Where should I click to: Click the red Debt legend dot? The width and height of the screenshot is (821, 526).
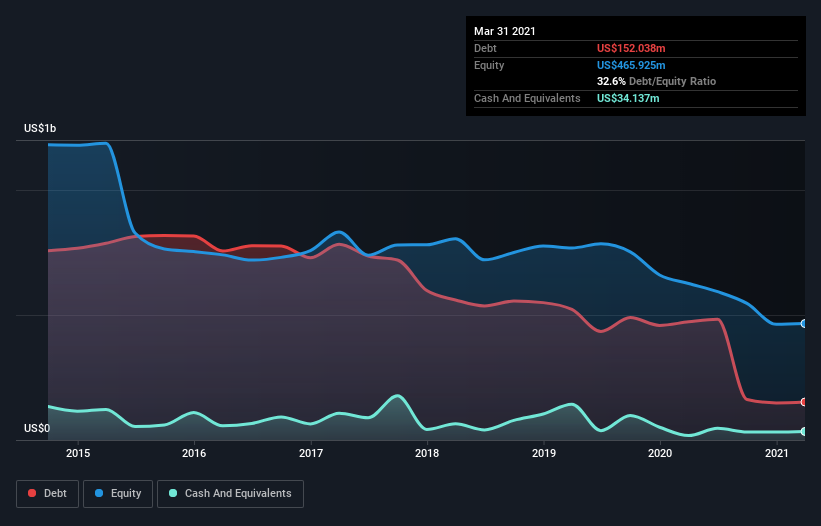[x=32, y=493]
